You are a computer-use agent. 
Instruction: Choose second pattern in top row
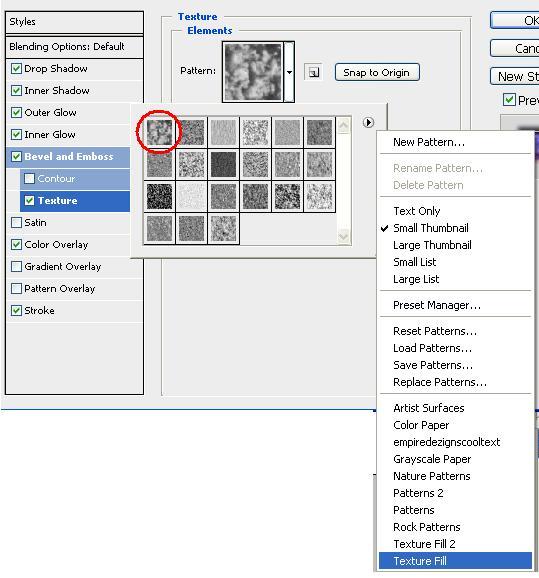coord(191,132)
